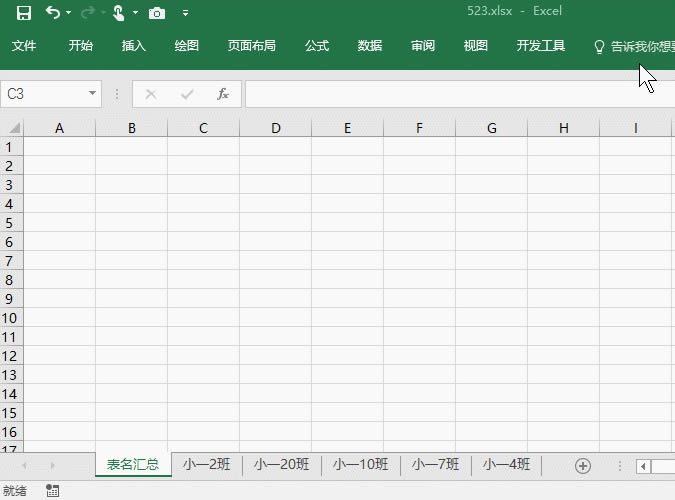
Task: Click the Tell Me lightbulb search box
Action: (634, 47)
